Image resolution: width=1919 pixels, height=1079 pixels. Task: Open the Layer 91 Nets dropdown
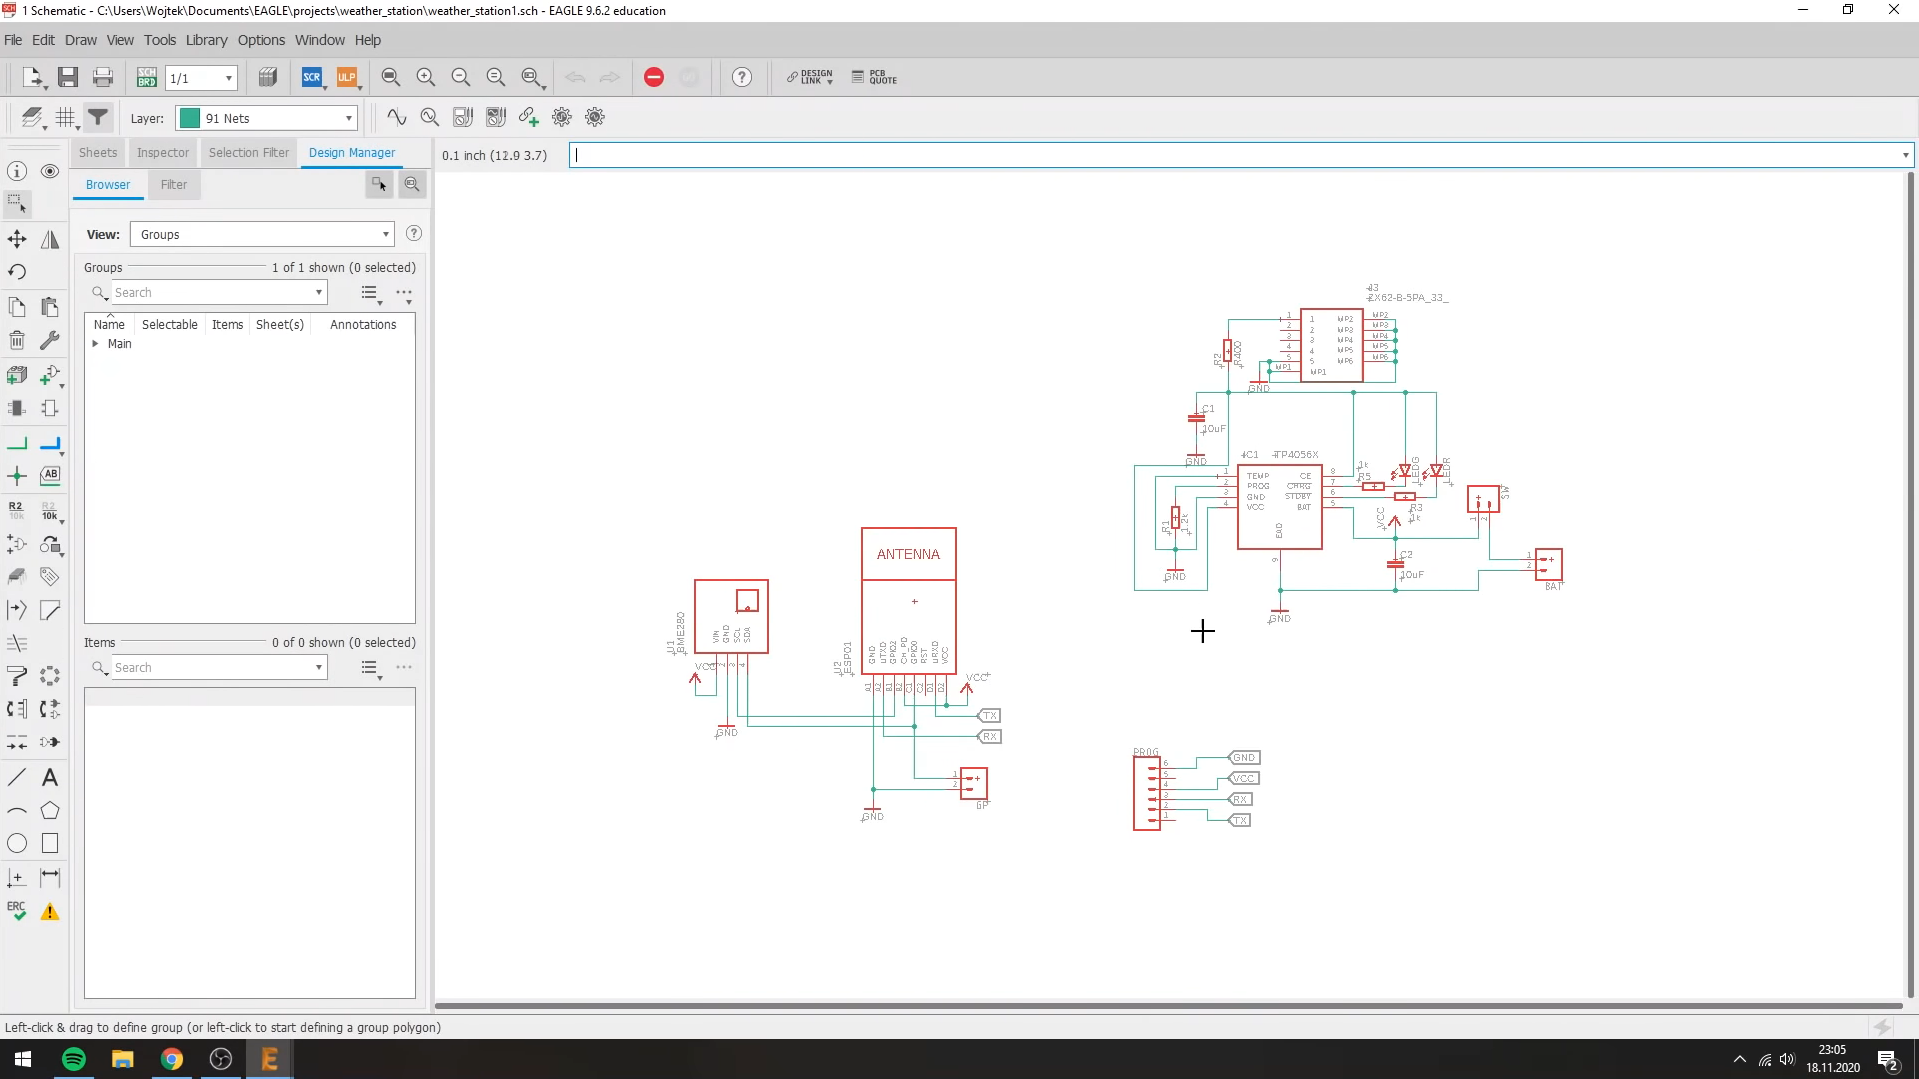coord(267,118)
